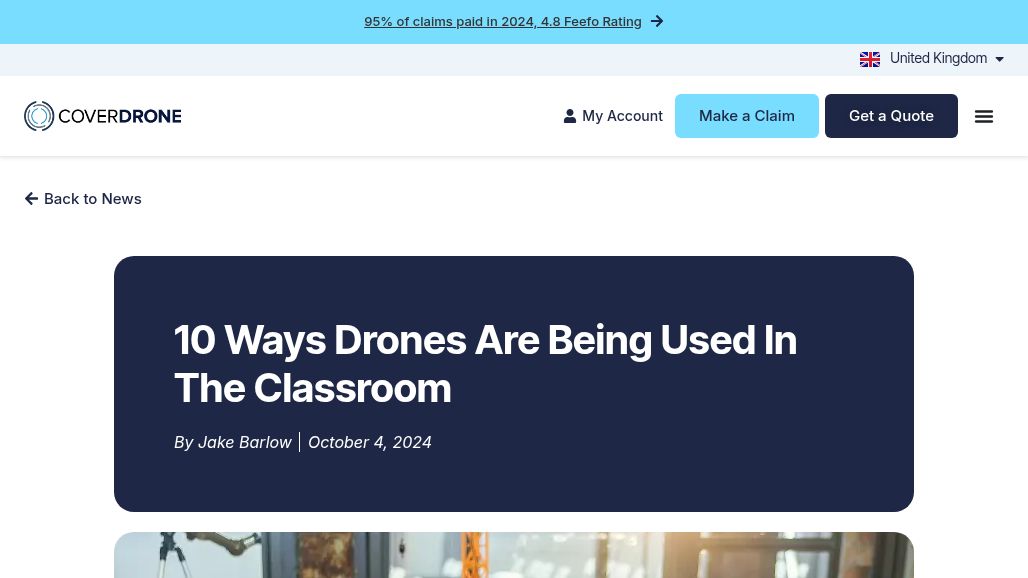Click the user profile icon beside My Account
The image size is (1028, 578).
pyautogui.click(x=570, y=116)
